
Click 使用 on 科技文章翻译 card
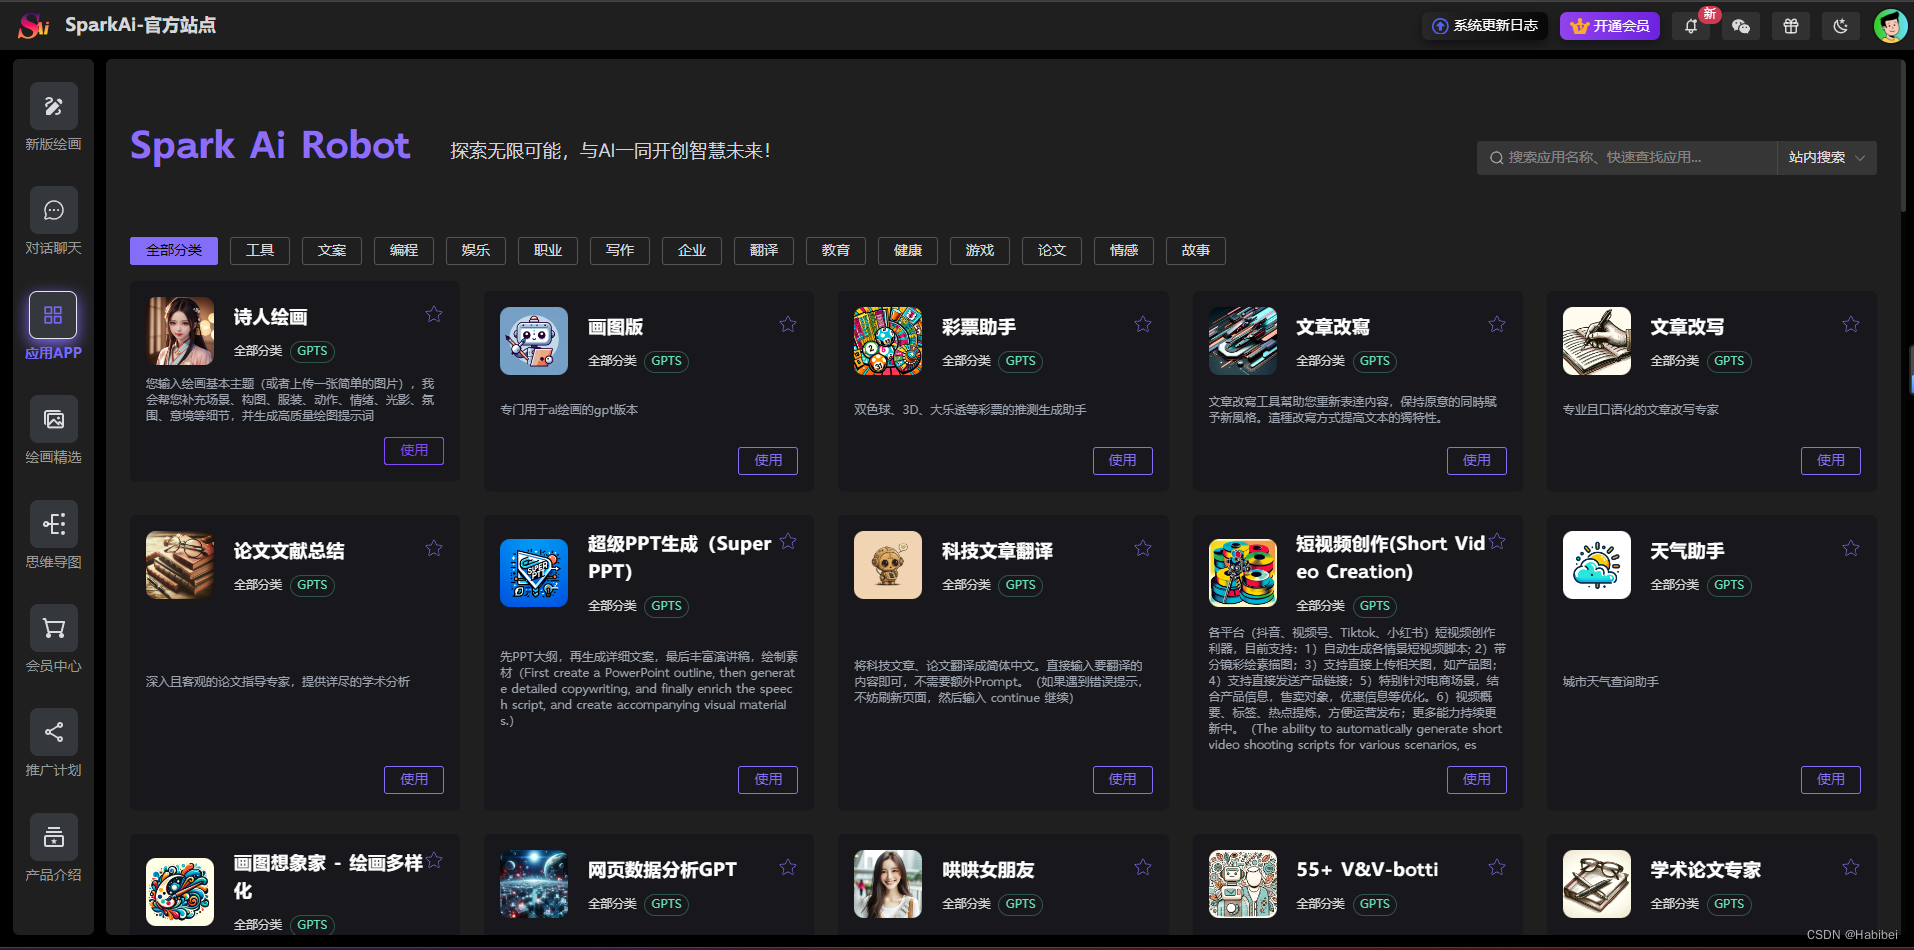coord(1123,780)
